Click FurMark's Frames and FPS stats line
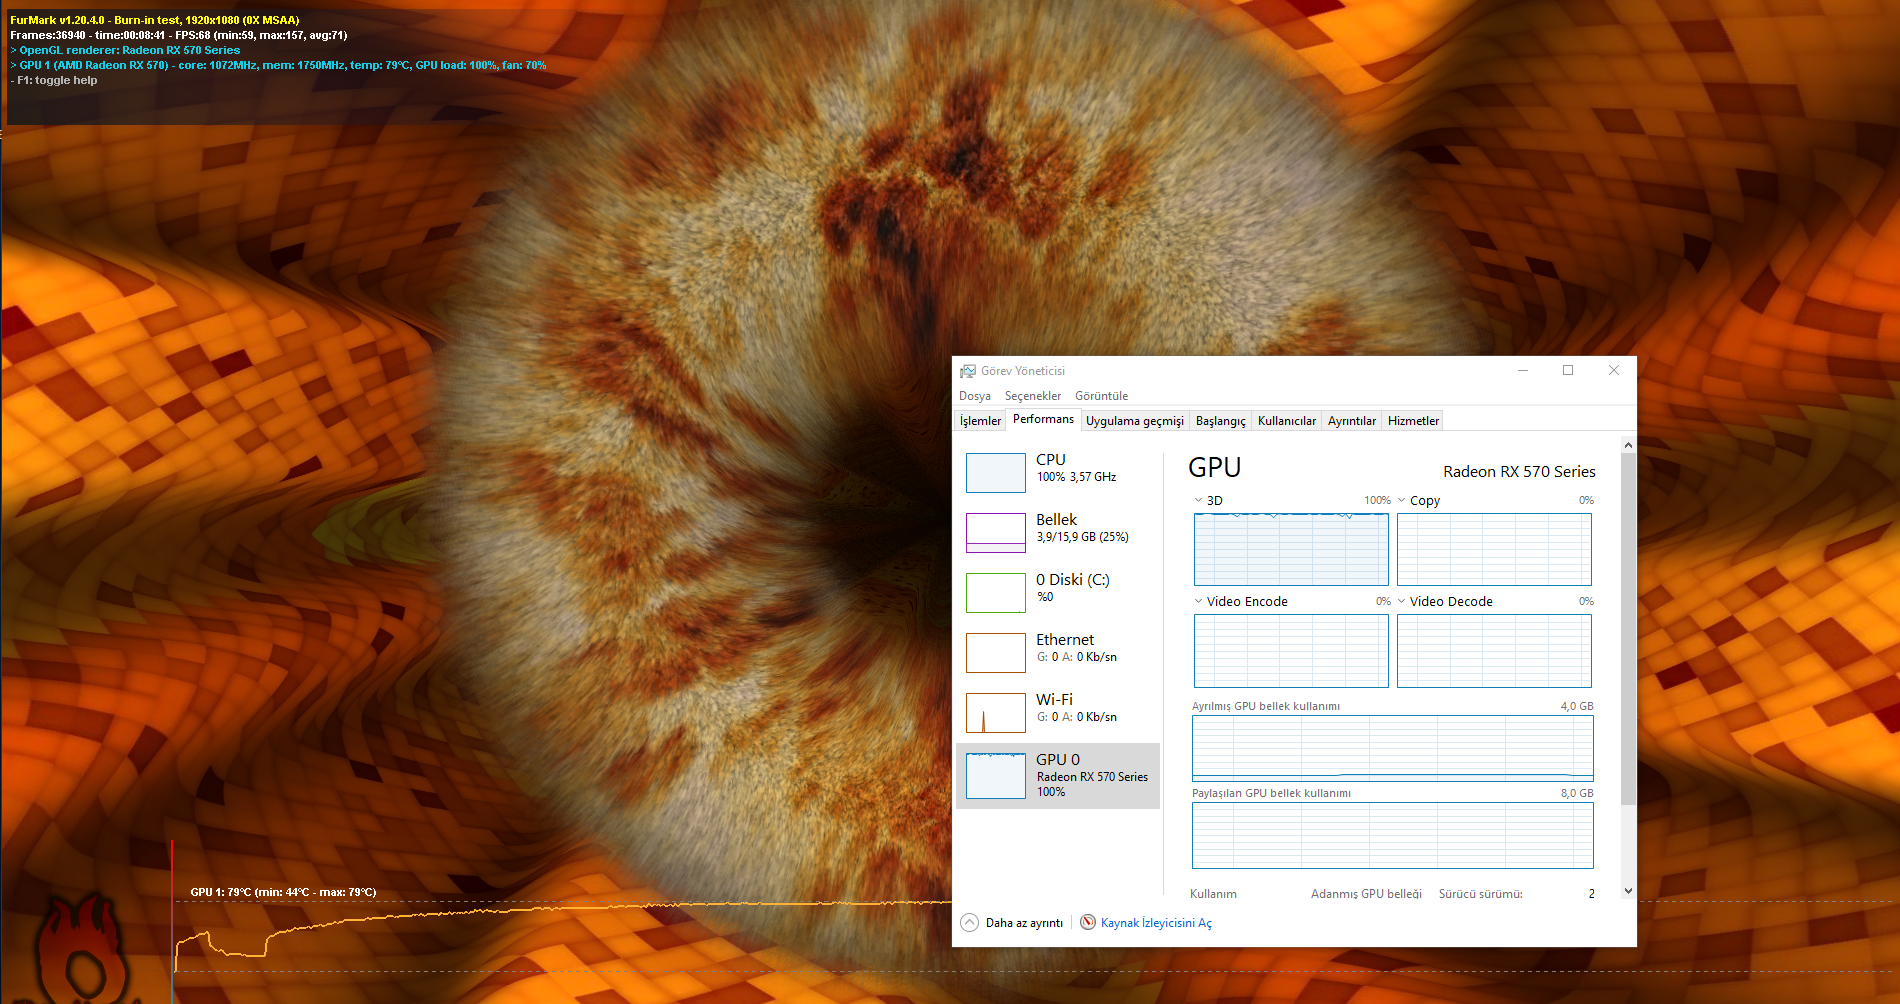This screenshot has width=1900, height=1004. pyautogui.click(x=179, y=35)
